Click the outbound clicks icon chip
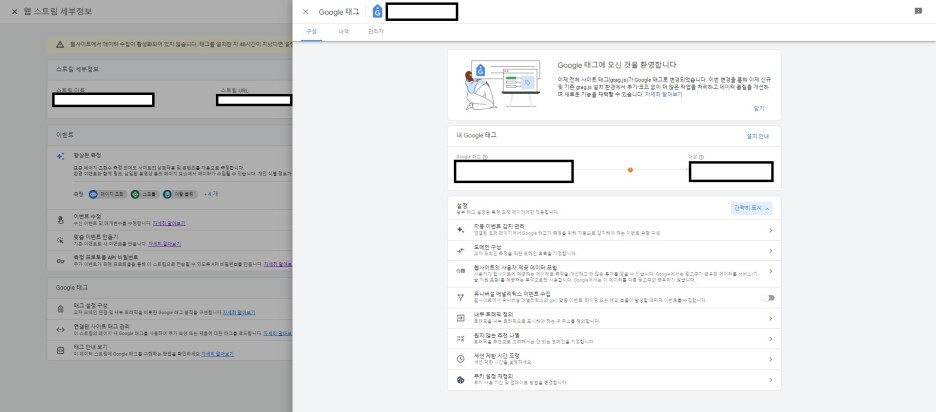 [167, 194]
